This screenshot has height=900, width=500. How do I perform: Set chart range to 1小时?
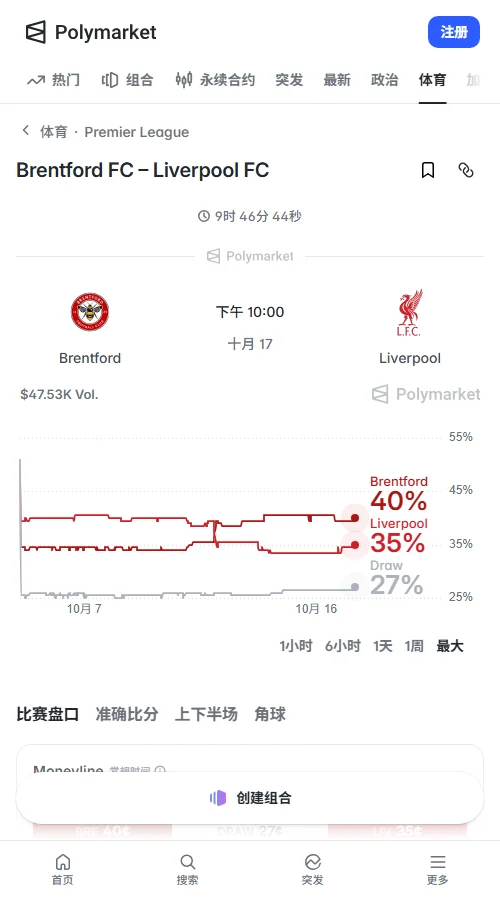(x=296, y=646)
